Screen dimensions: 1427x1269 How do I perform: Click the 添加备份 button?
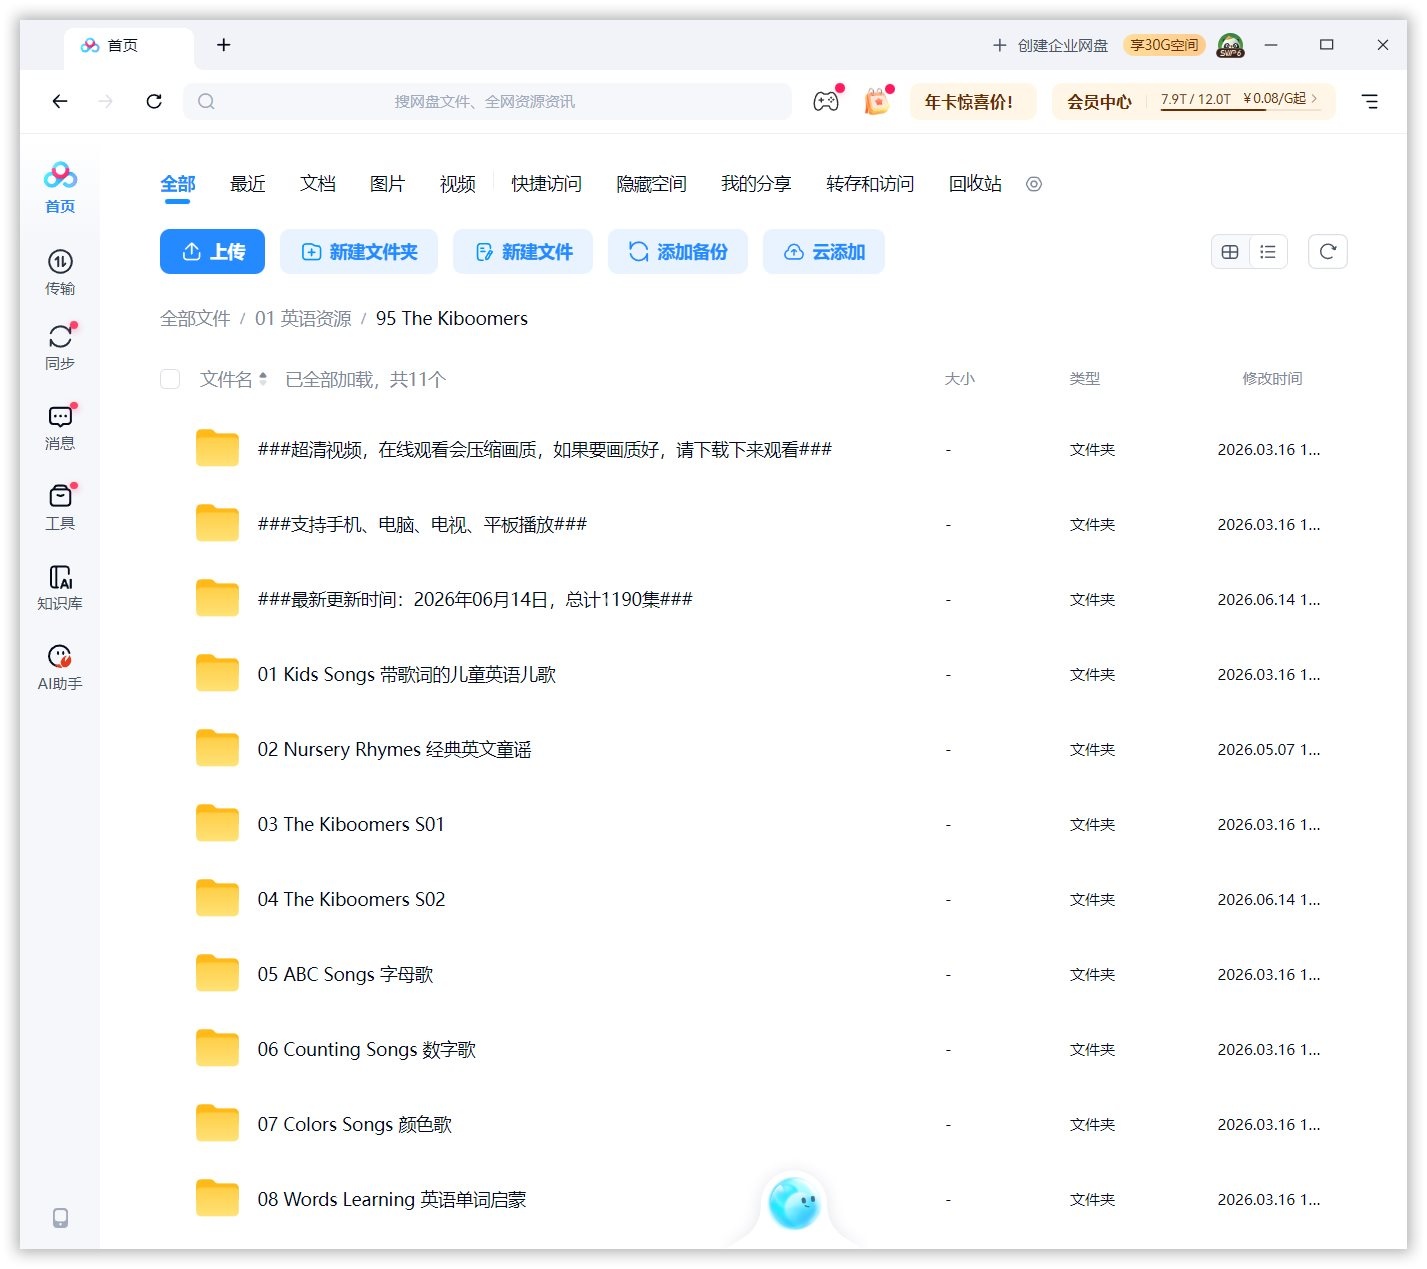(678, 252)
